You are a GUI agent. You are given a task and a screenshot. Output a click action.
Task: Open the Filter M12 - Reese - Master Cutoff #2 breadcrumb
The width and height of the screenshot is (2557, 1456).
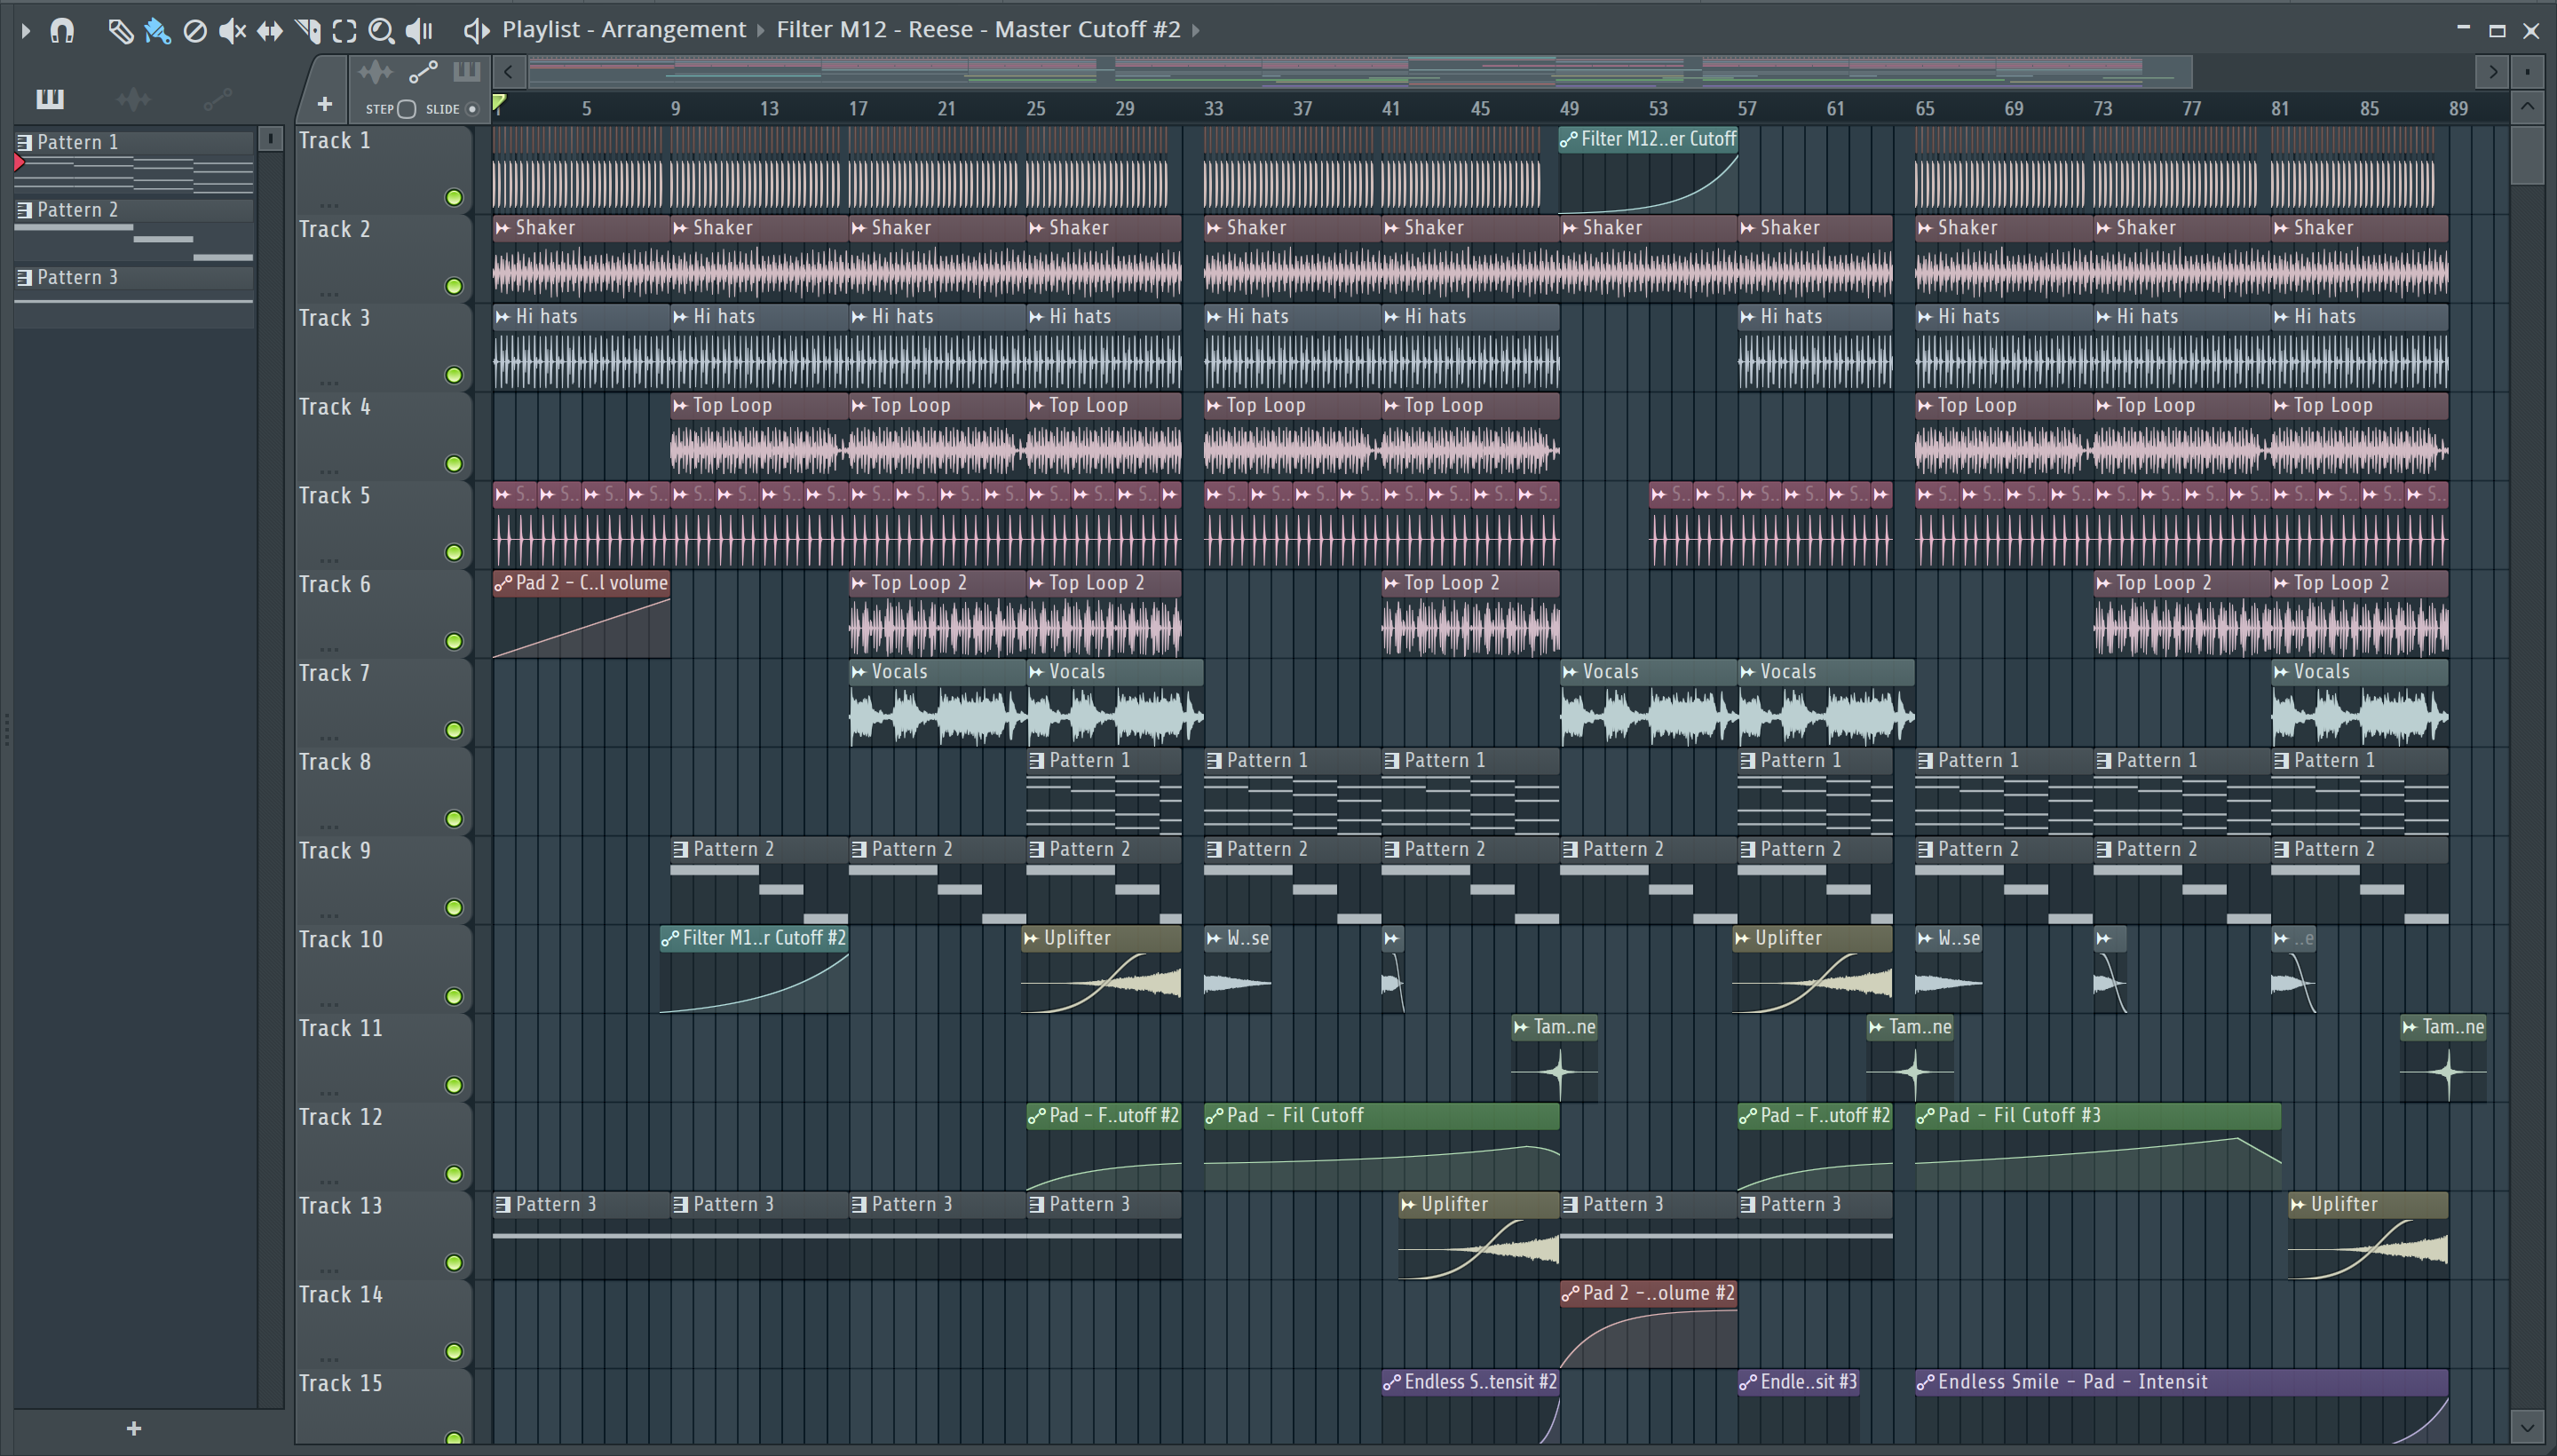[978, 29]
